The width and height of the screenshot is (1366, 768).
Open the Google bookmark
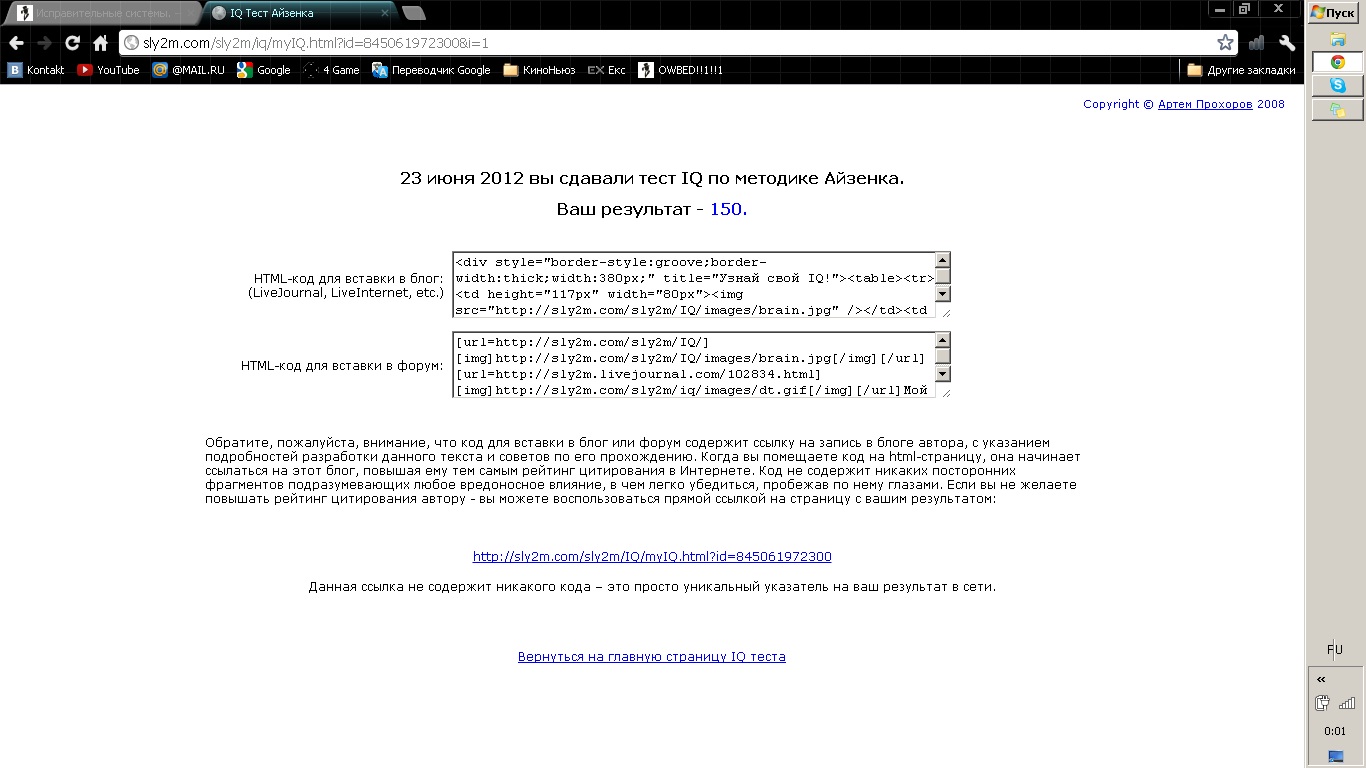pos(263,70)
